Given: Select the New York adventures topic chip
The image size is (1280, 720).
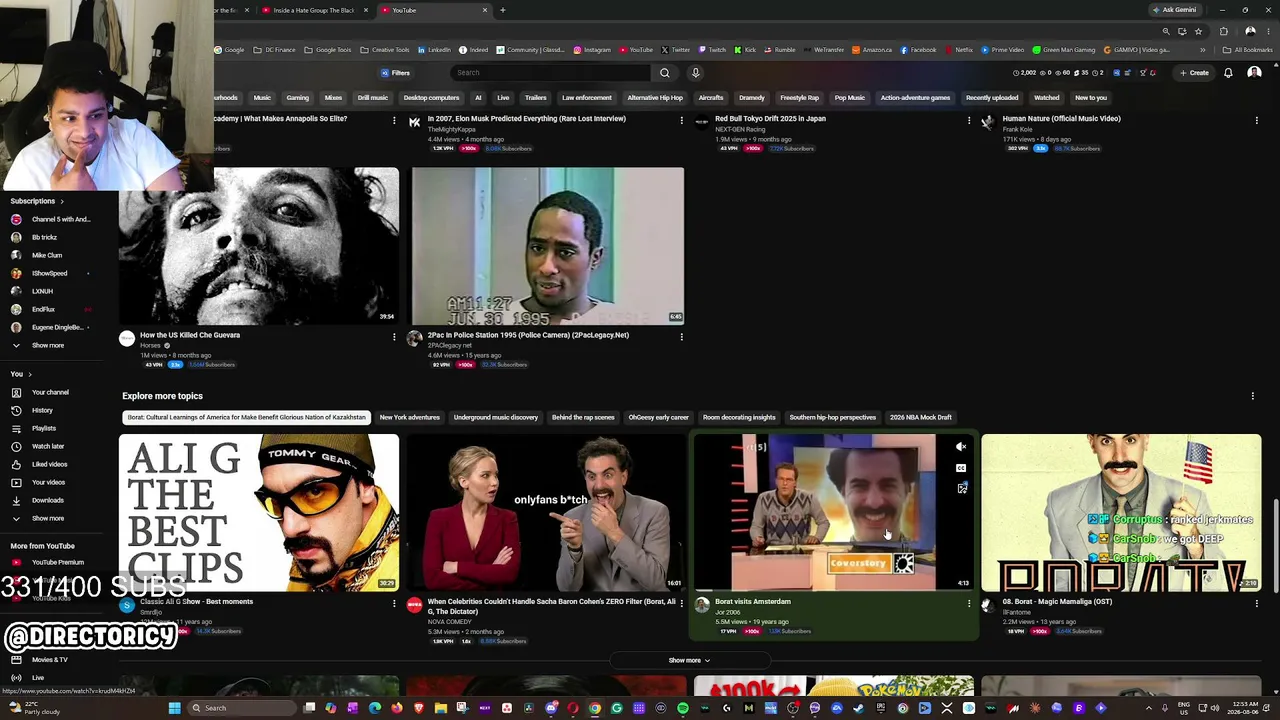Looking at the screenshot, I should click(410, 417).
